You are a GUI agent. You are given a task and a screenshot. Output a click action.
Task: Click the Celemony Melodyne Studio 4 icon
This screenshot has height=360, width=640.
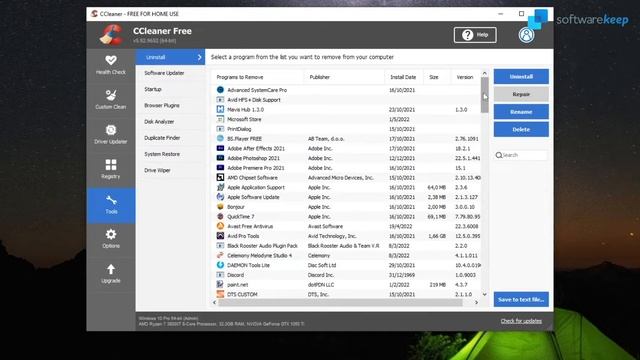coord(220,255)
